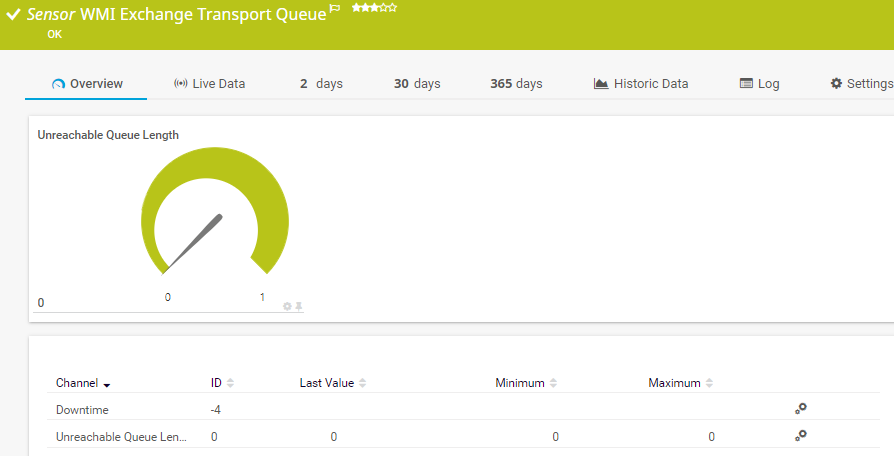The width and height of the screenshot is (894, 456).
Task: Open the Log tab
Action: [x=759, y=84]
